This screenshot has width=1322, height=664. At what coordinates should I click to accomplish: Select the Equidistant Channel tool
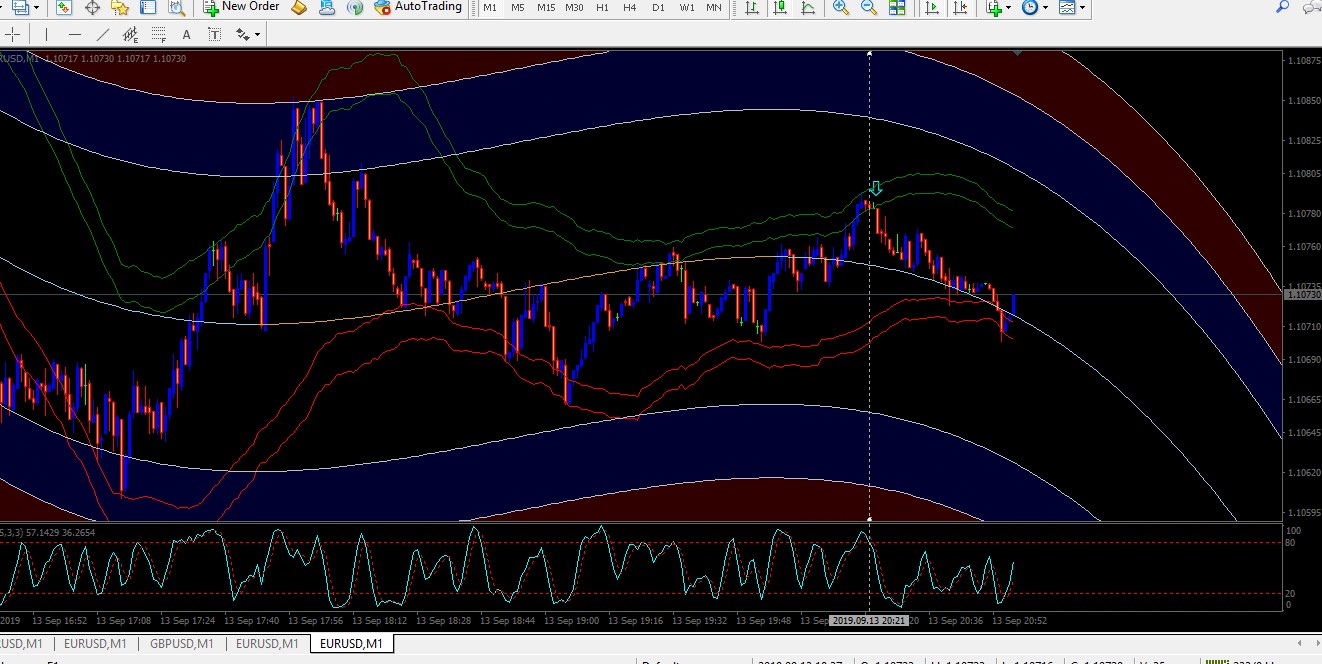point(130,34)
